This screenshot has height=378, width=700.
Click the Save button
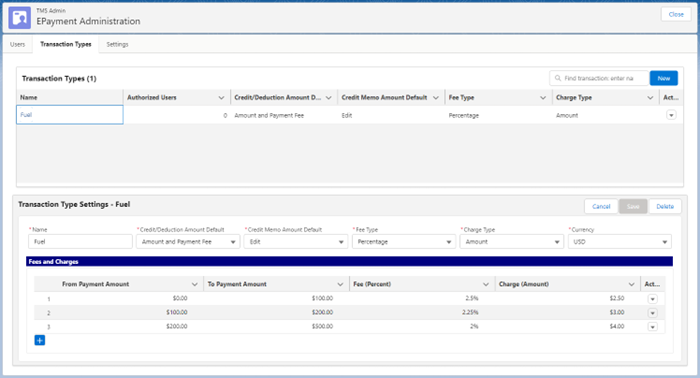point(633,206)
